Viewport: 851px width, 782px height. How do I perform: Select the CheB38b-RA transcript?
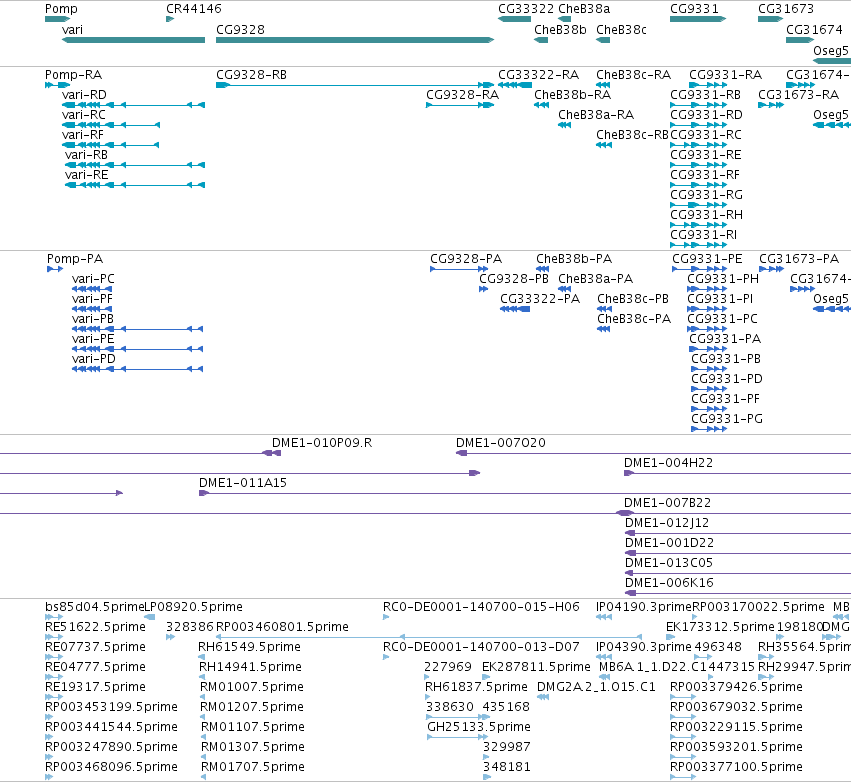542,105
